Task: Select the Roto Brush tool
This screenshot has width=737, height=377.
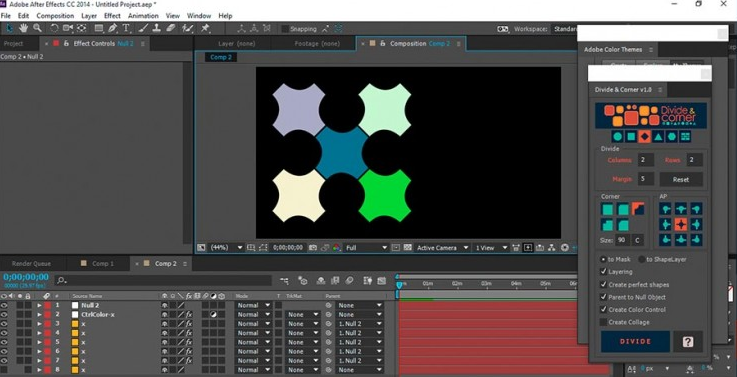Action: 188,28
